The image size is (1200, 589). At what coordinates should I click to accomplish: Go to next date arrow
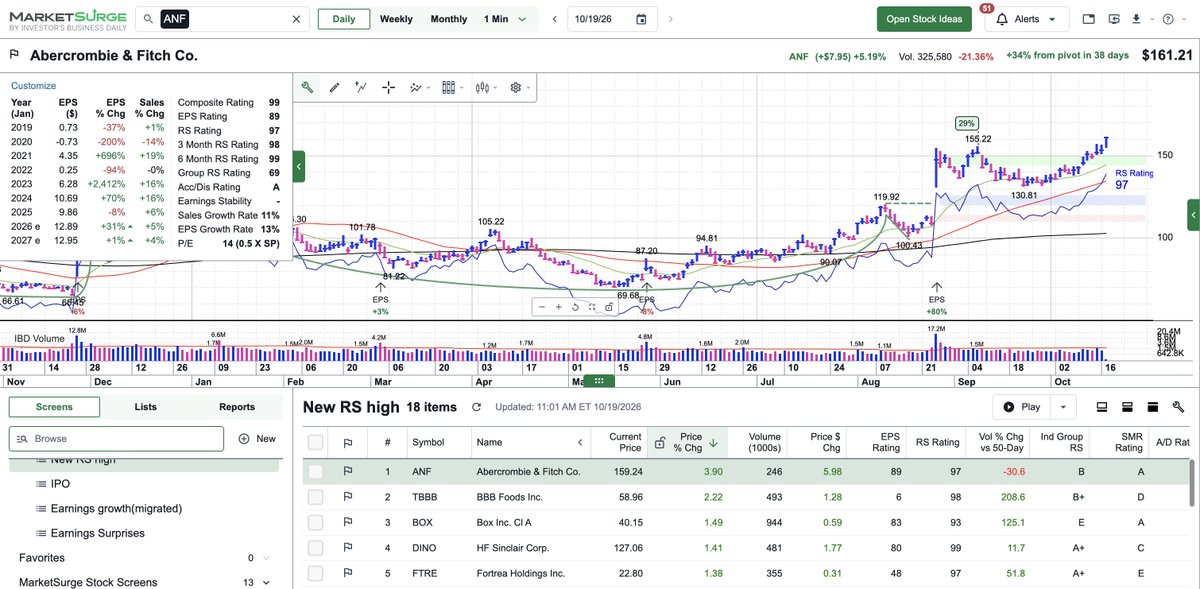670,19
